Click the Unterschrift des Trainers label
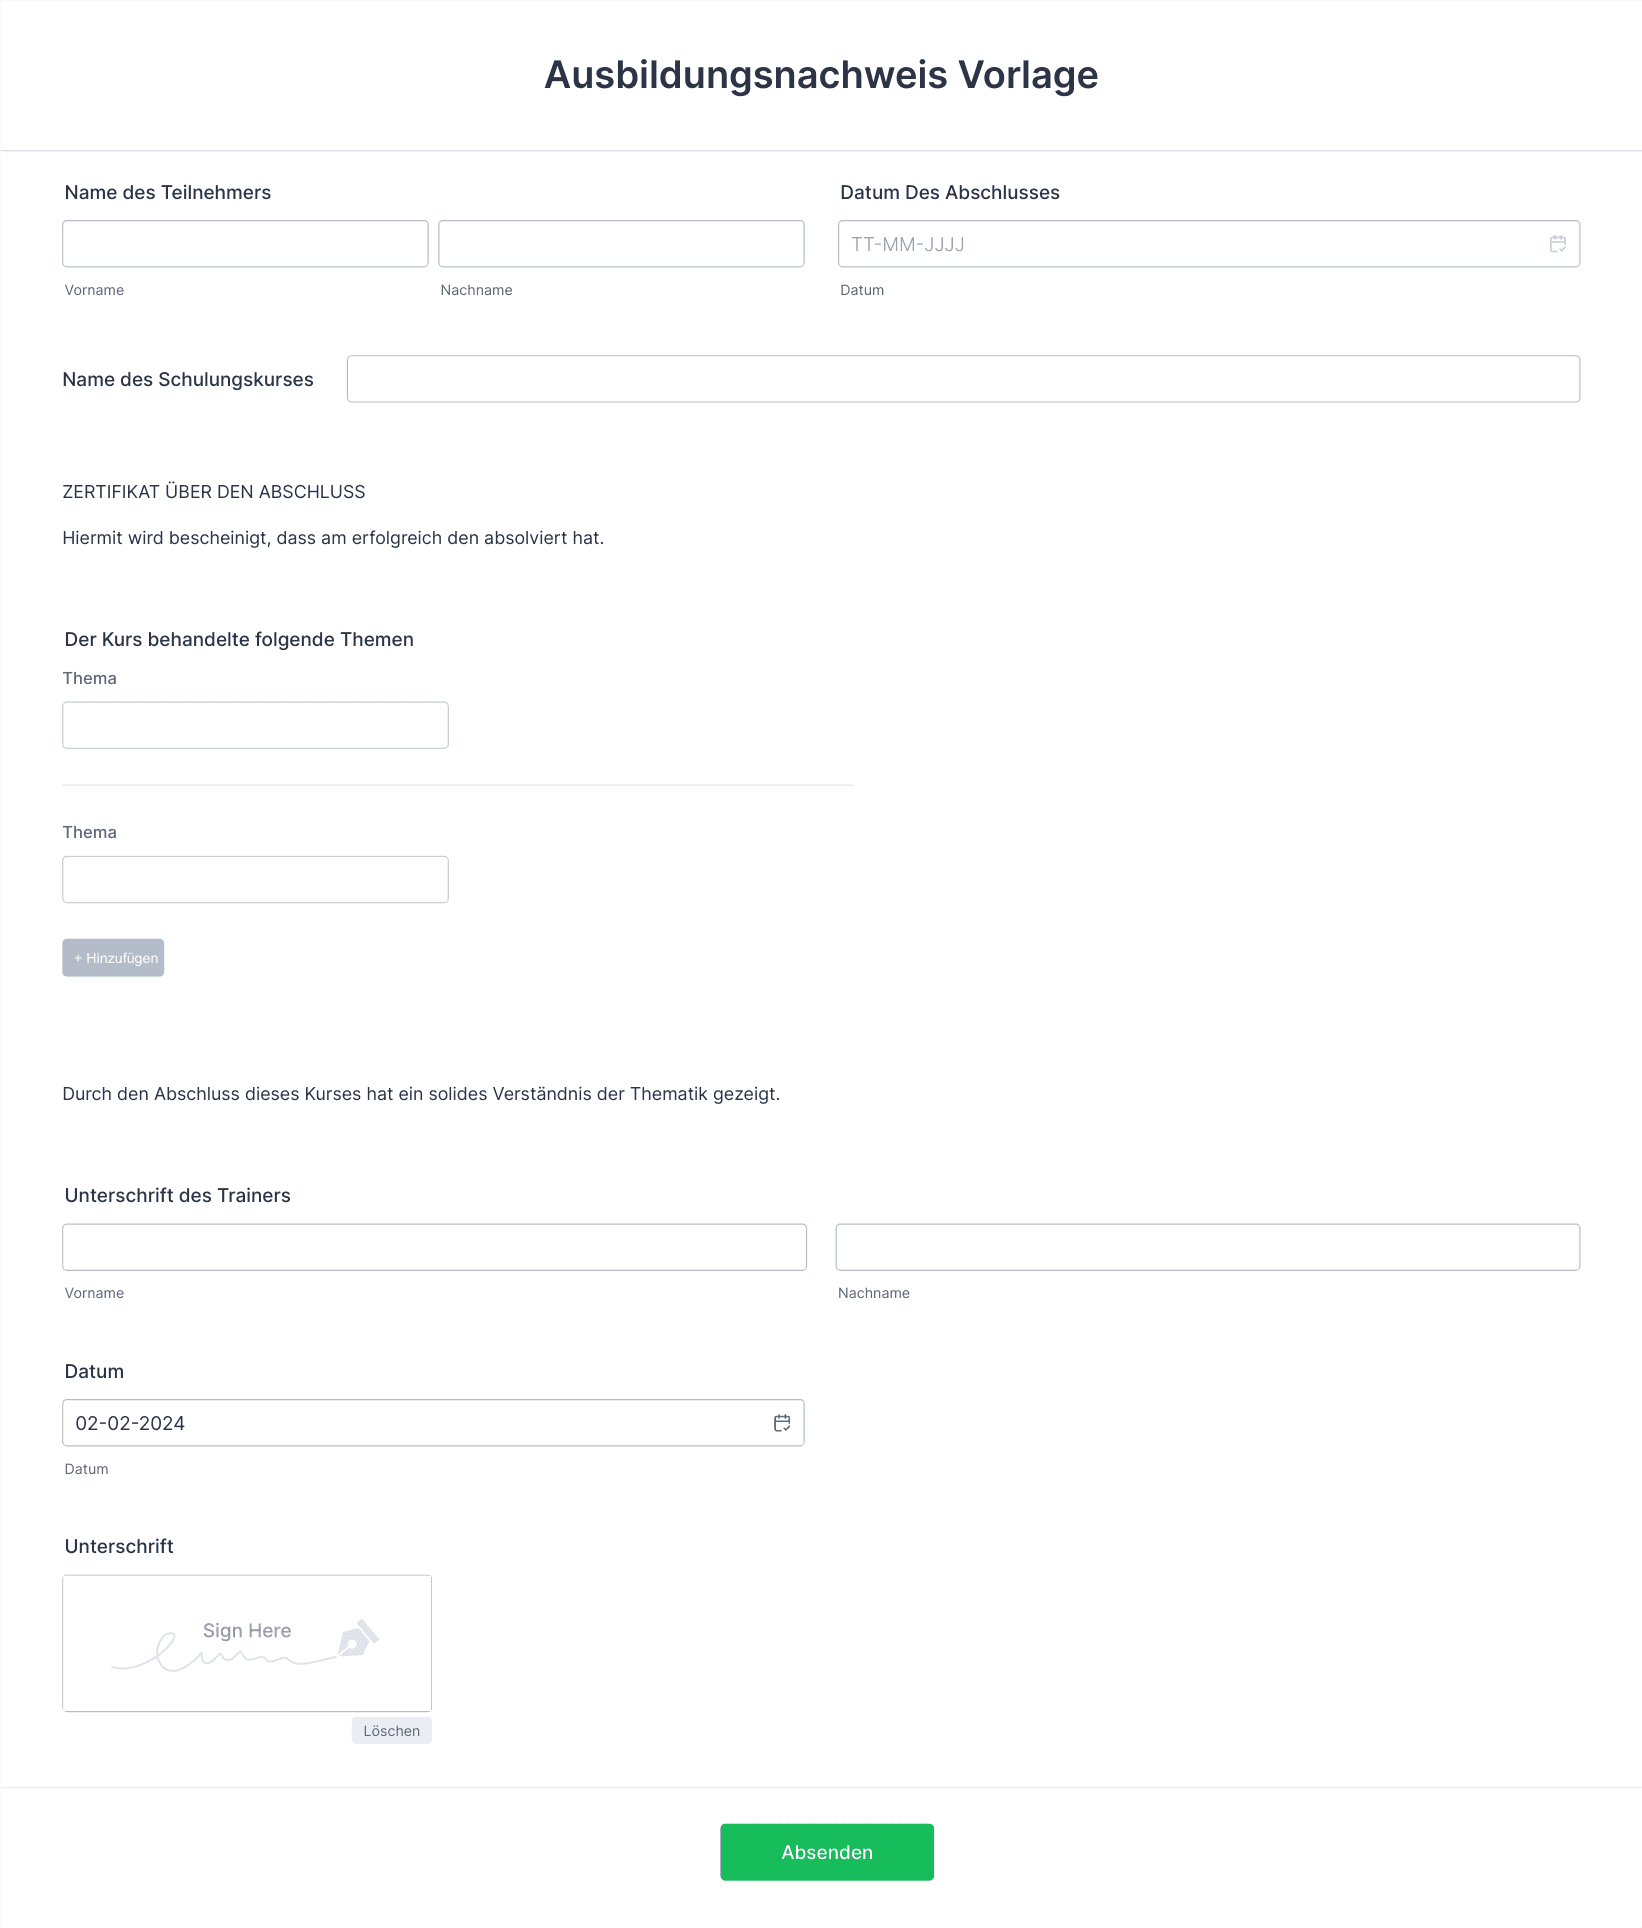The width and height of the screenshot is (1642, 1928). coord(177,1195)
